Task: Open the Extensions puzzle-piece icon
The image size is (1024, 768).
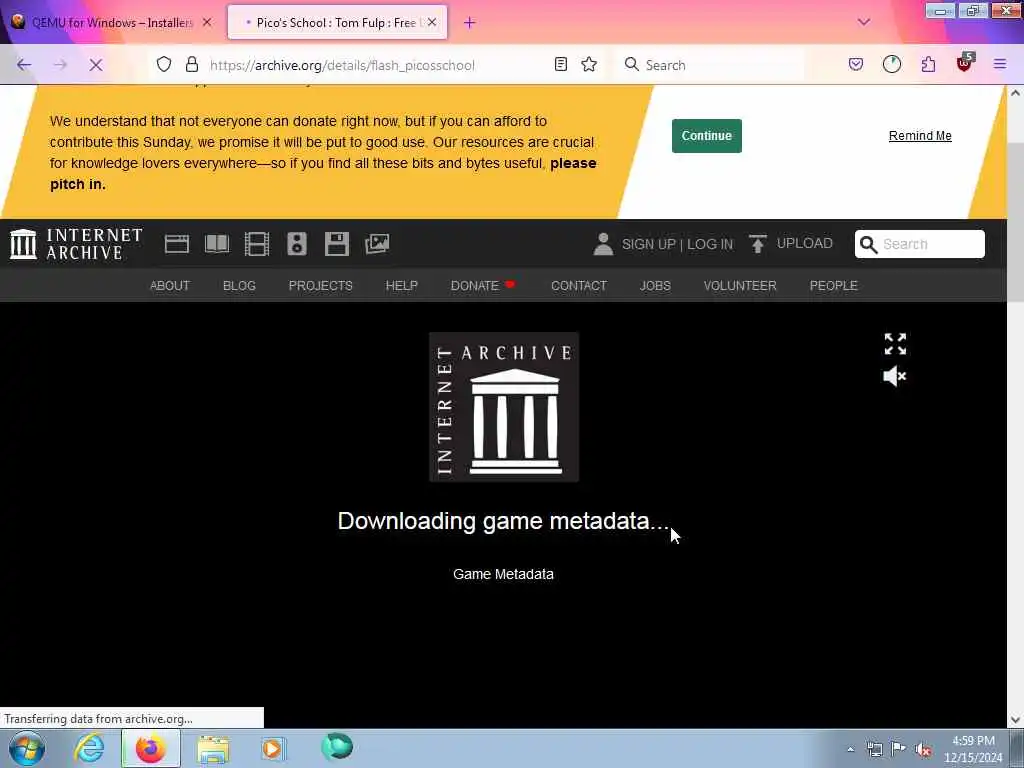Action: click(x=928, y=64)
